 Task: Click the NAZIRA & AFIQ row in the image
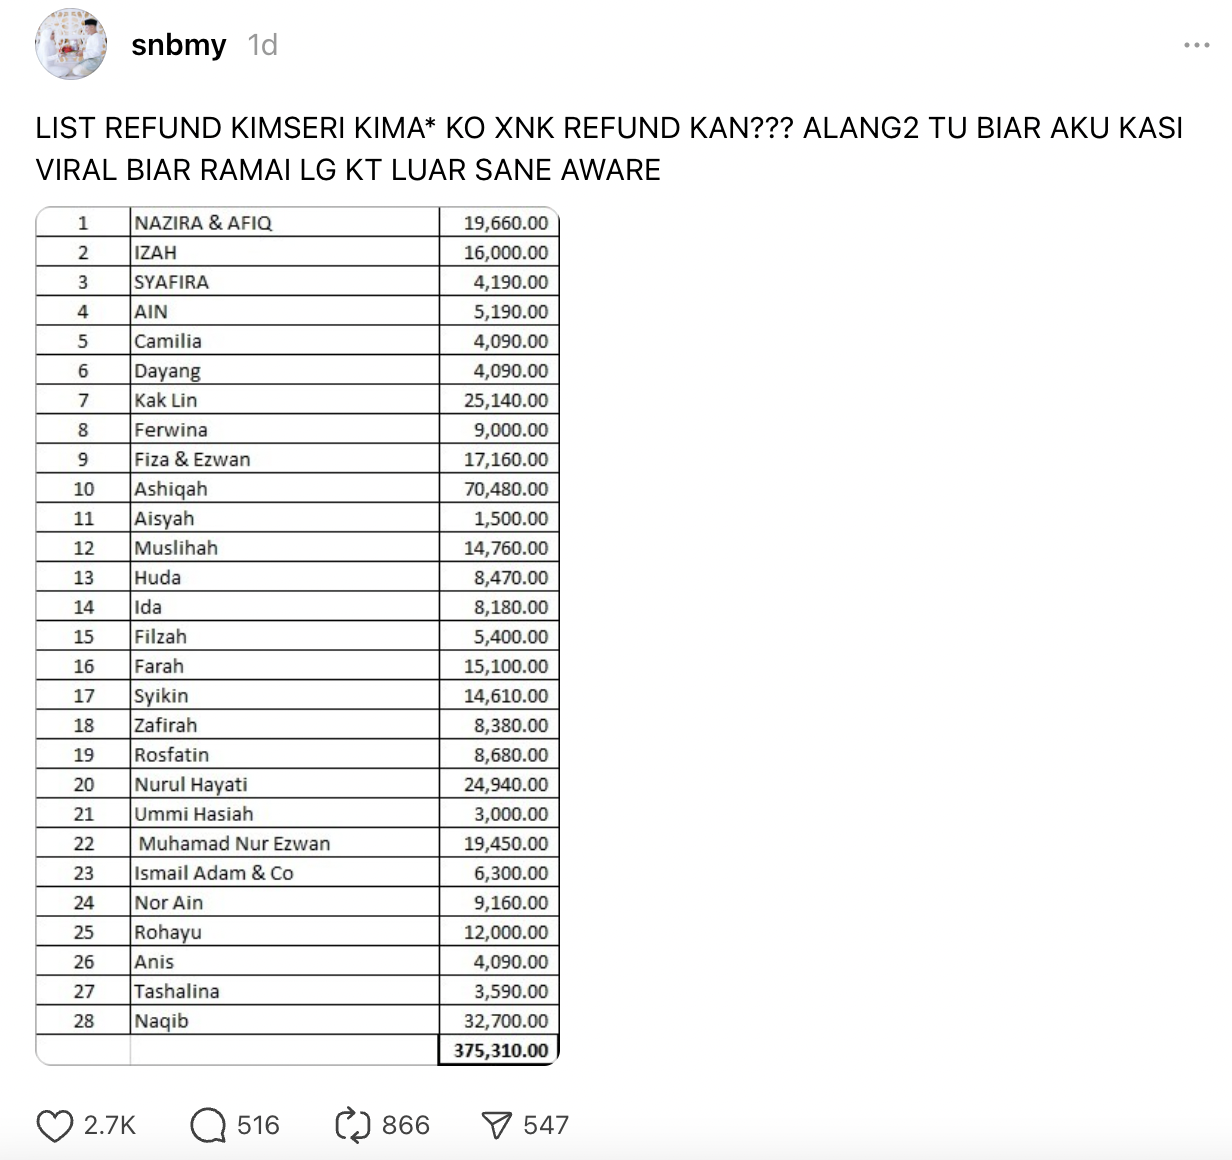pos(203,223)
